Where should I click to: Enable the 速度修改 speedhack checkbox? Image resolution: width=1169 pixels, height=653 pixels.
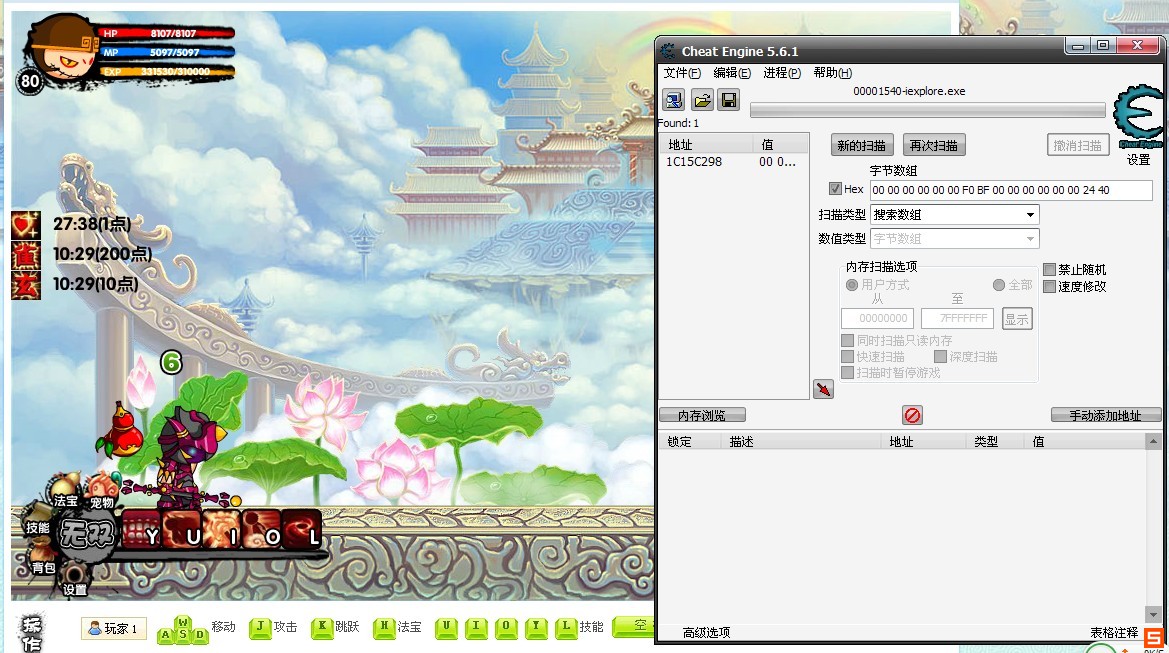pos(1049,286)
